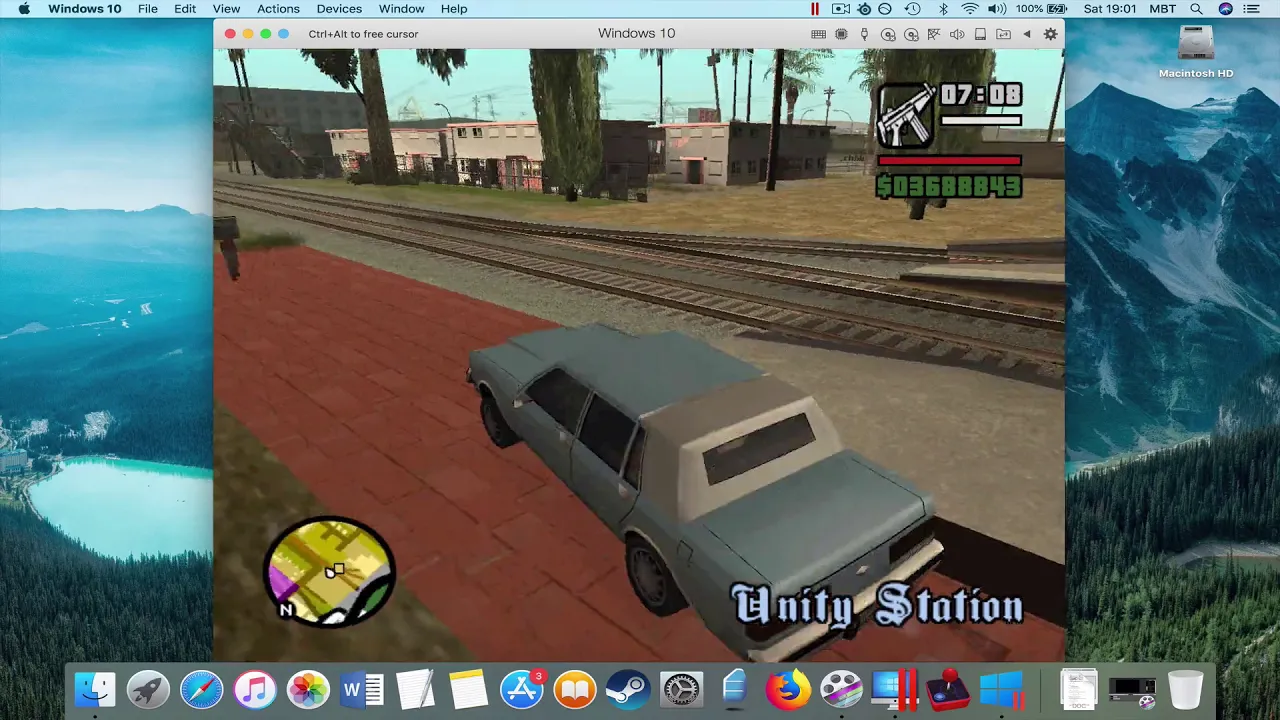1280x720 pixels.
Task: Open Photos app in the Dock
Action: pyautogui.click(x=308, y=690)
